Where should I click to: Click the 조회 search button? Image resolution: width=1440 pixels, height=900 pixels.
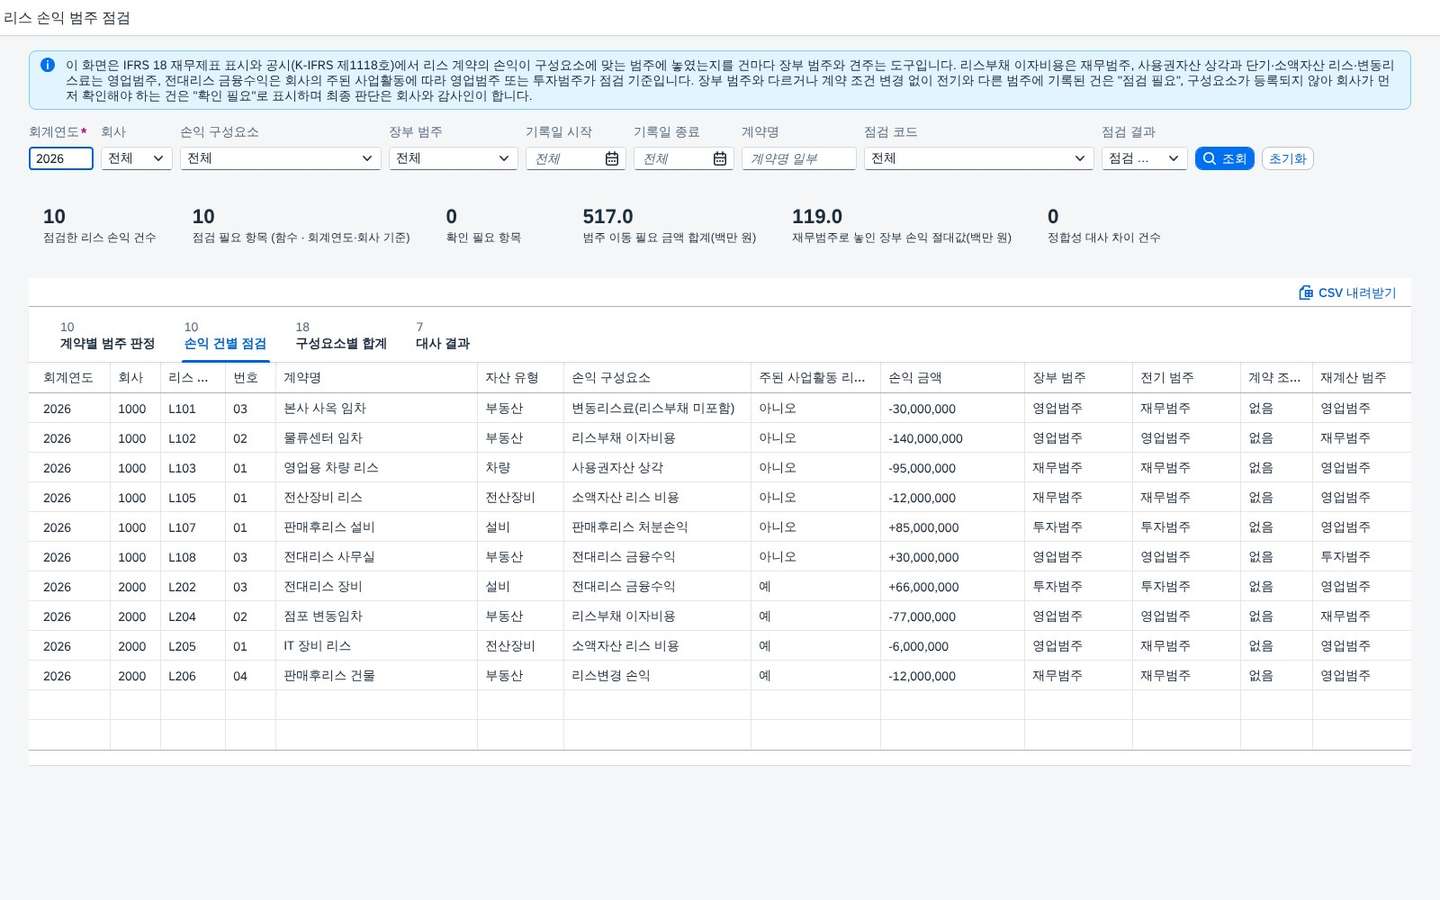point(1224,158)
